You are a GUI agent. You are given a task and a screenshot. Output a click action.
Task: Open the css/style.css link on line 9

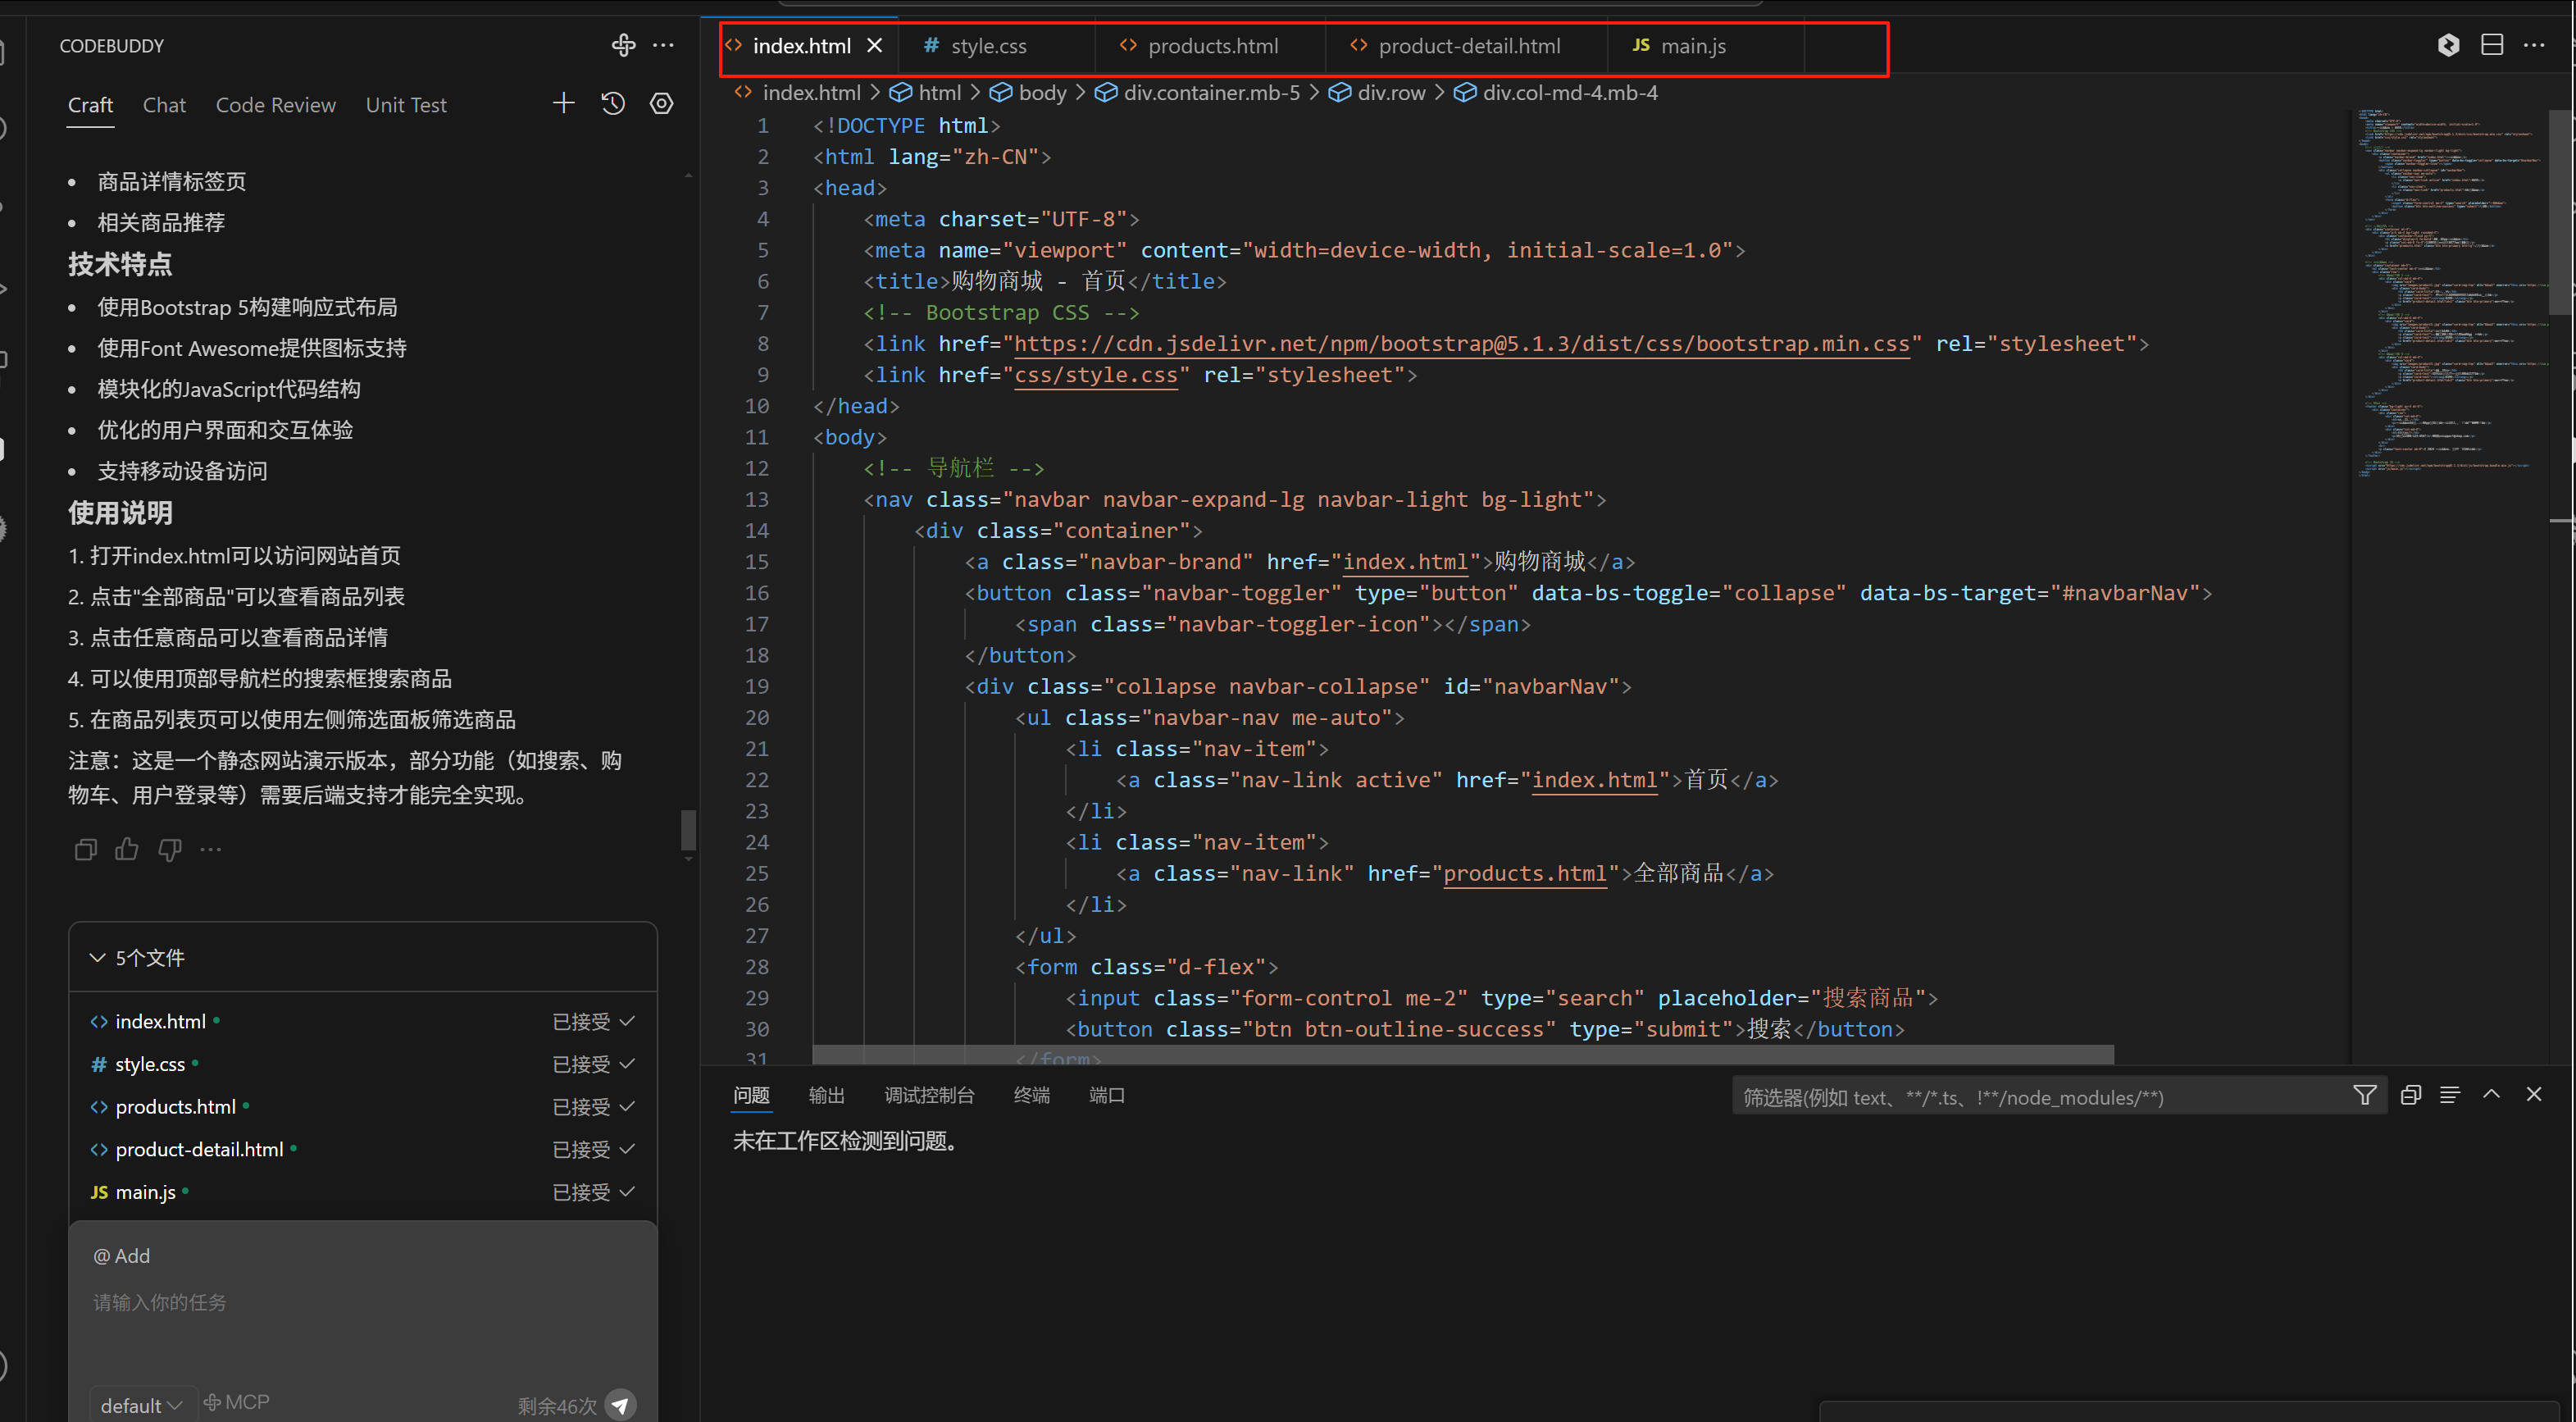1096,375
